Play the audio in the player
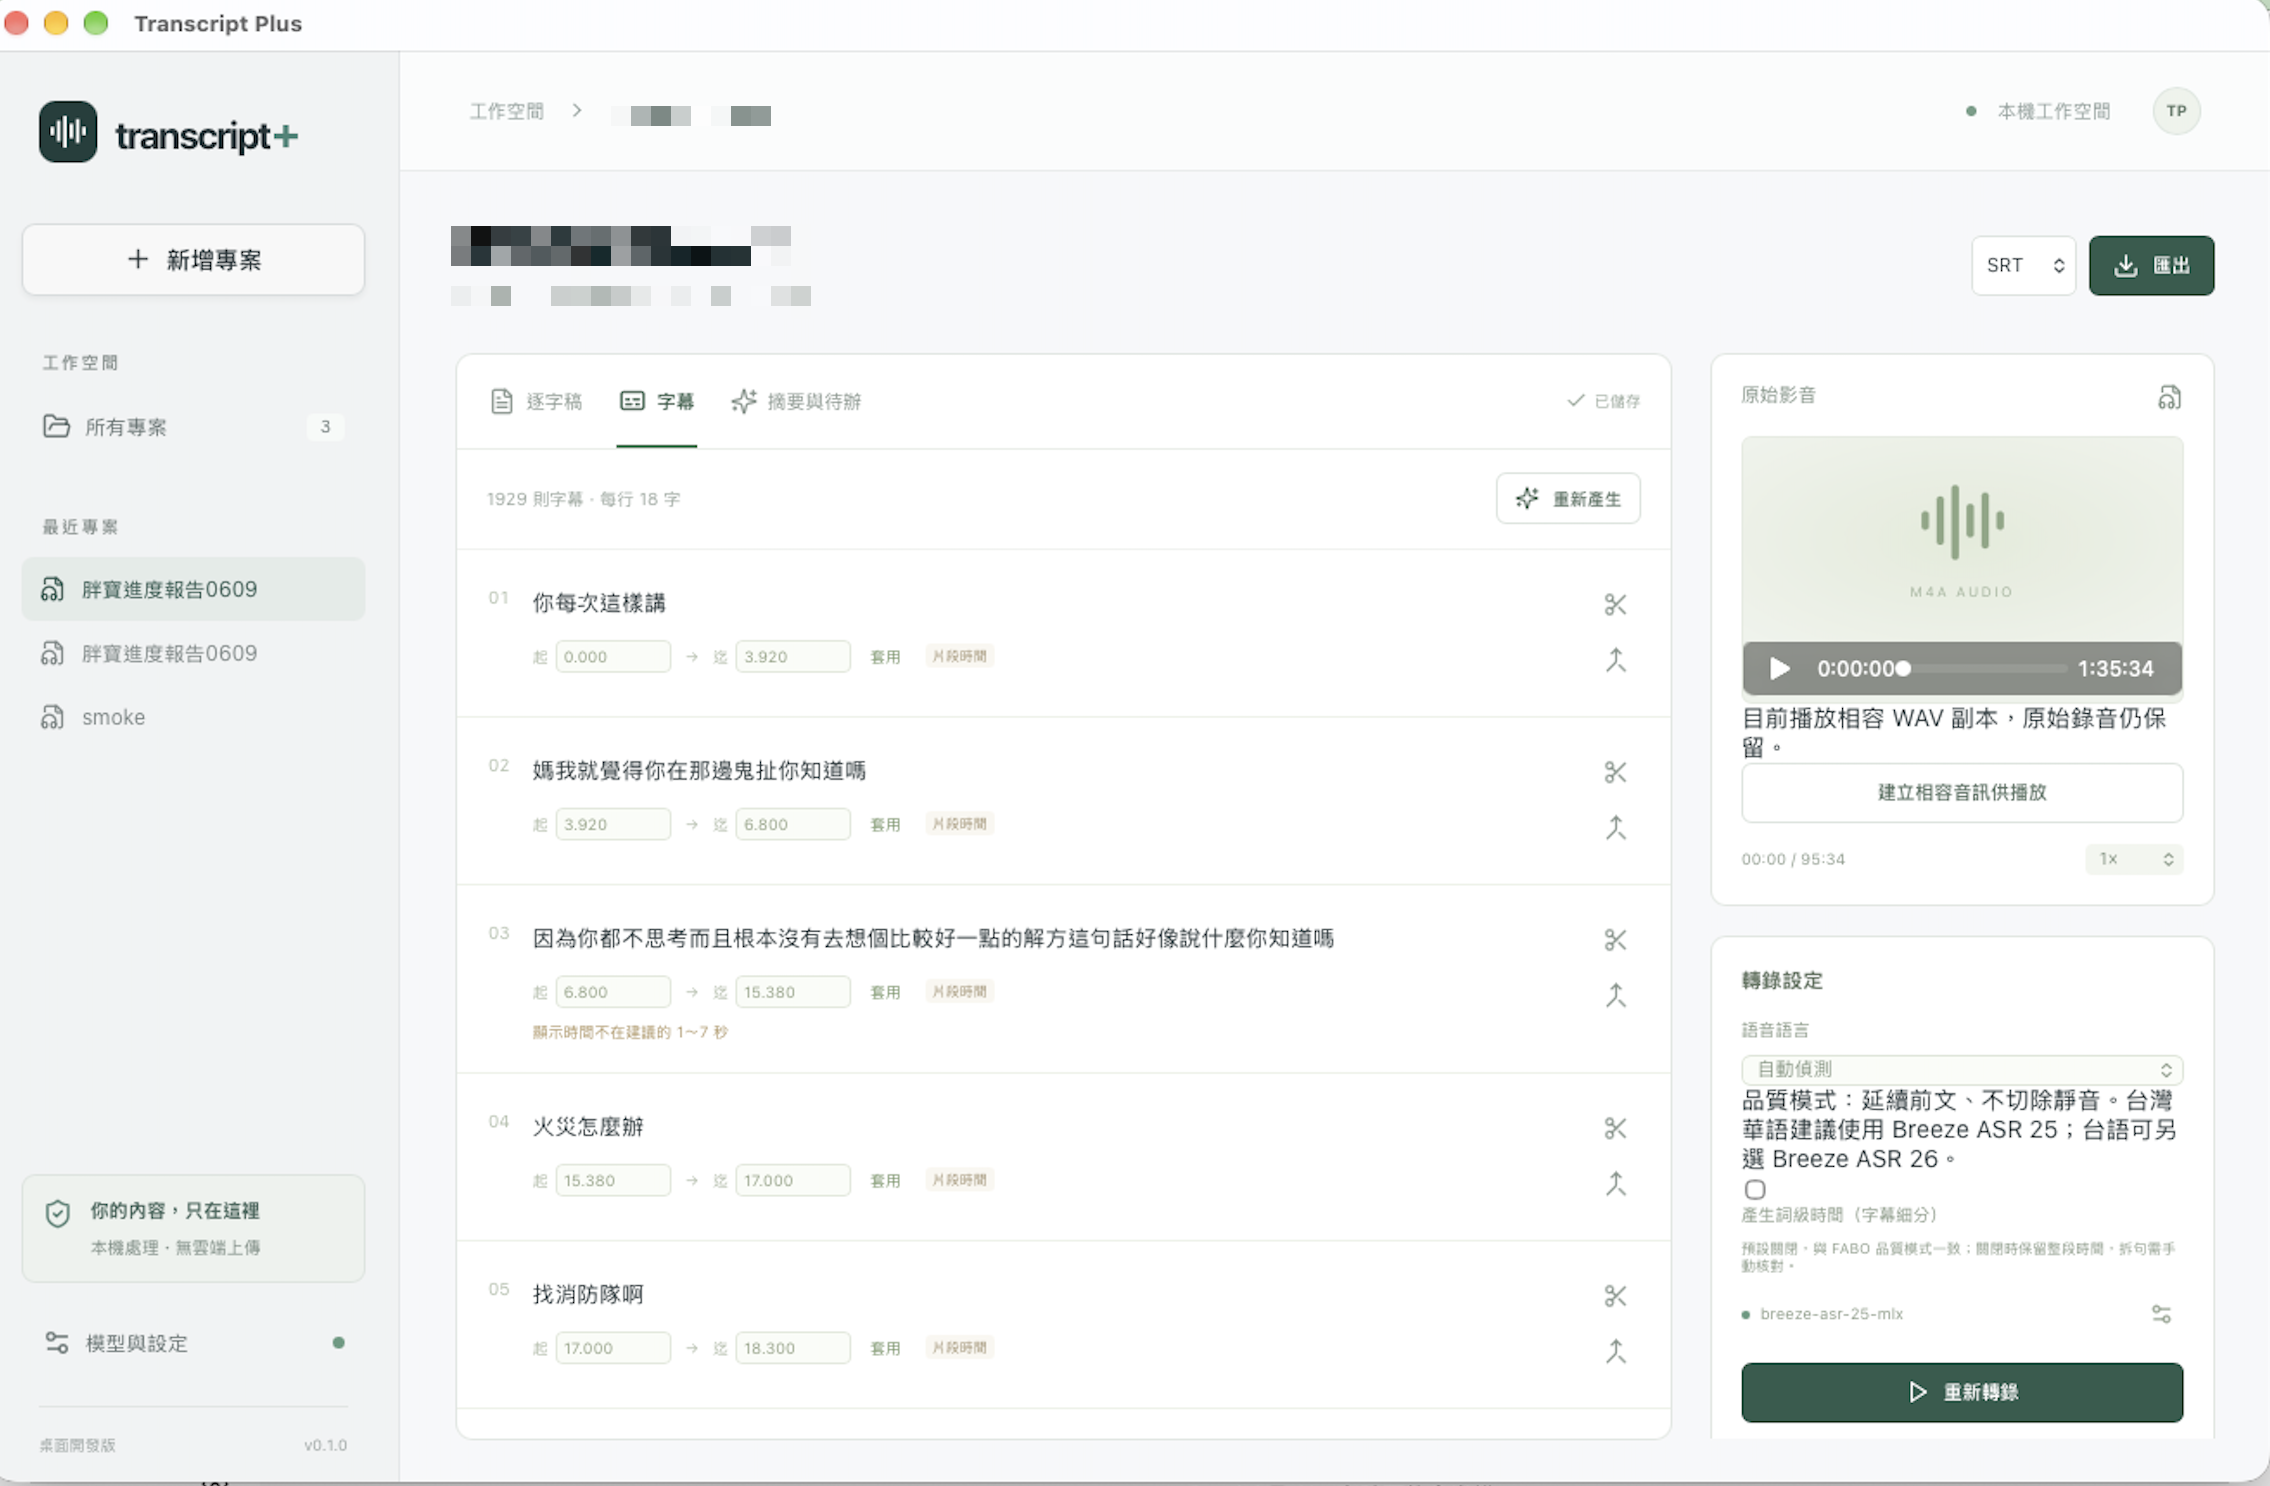This screenshot has width=2270, height=1486. tap(1779, 668)
